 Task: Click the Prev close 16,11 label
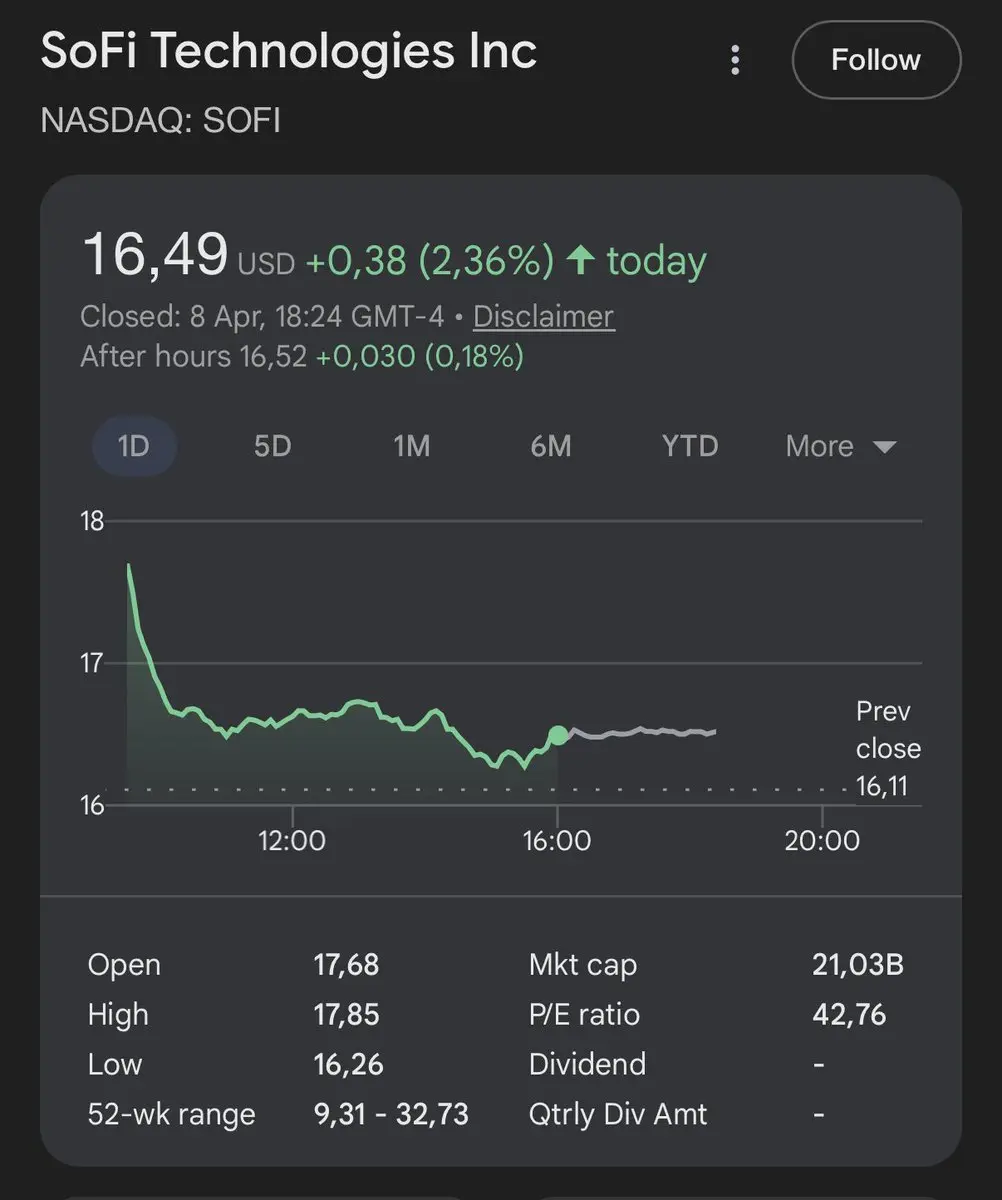(x=887, y=749)
